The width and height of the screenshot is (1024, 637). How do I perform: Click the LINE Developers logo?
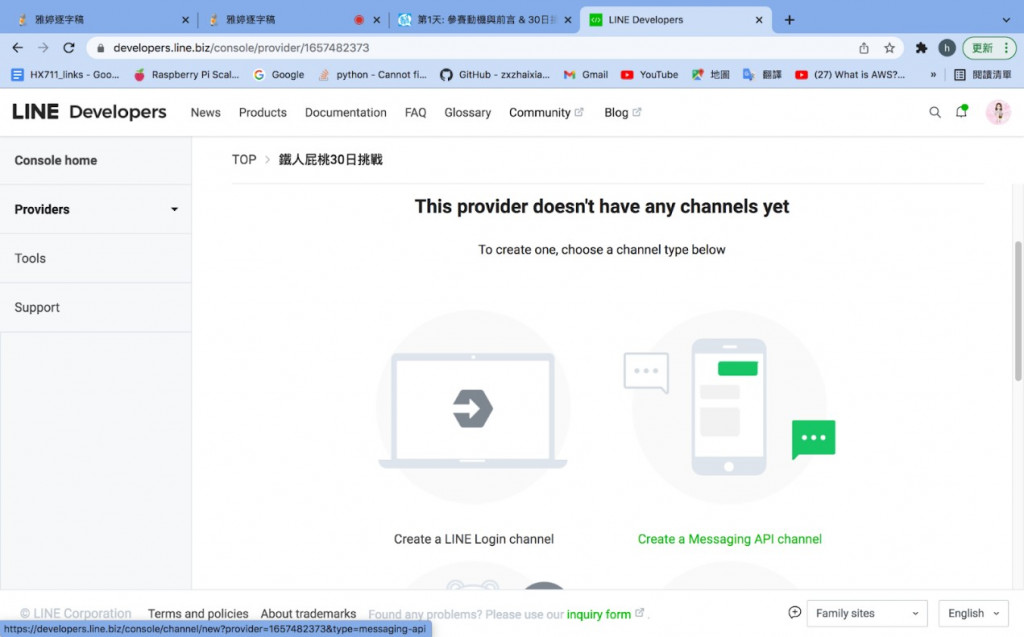[89, 112]
